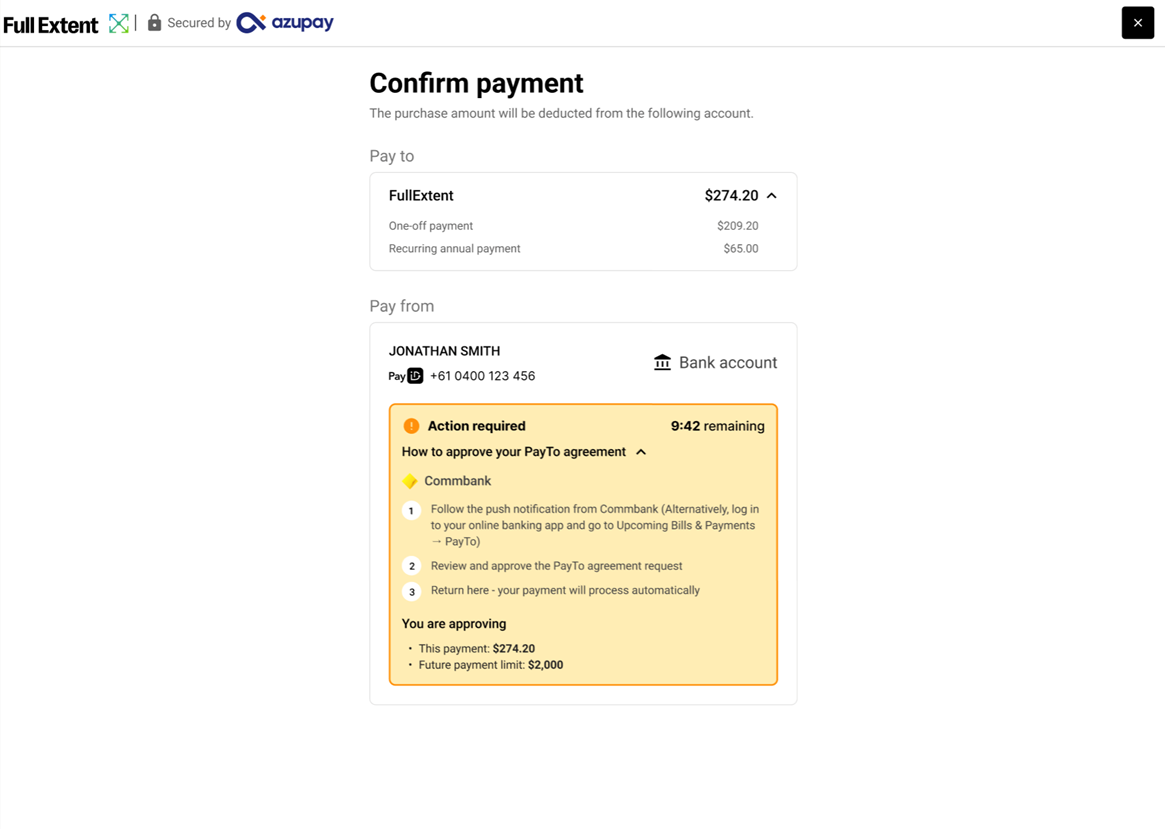Close the payment dialog with X
1165x829 pixels.
pyautogui.click(x=1138, y=22)
